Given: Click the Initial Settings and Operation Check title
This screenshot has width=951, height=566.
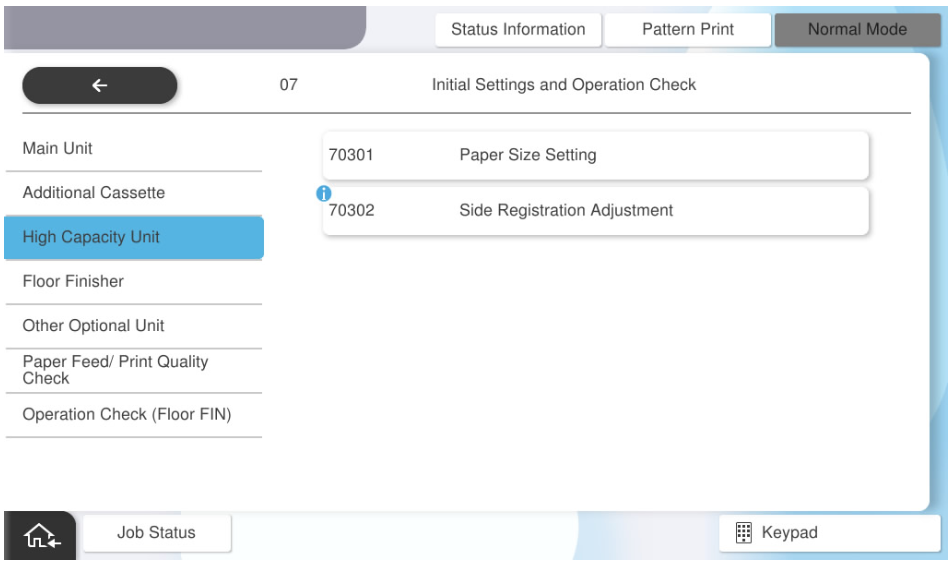Looking at the screenshot, I should pyautogui.click(x=563, y=86).
